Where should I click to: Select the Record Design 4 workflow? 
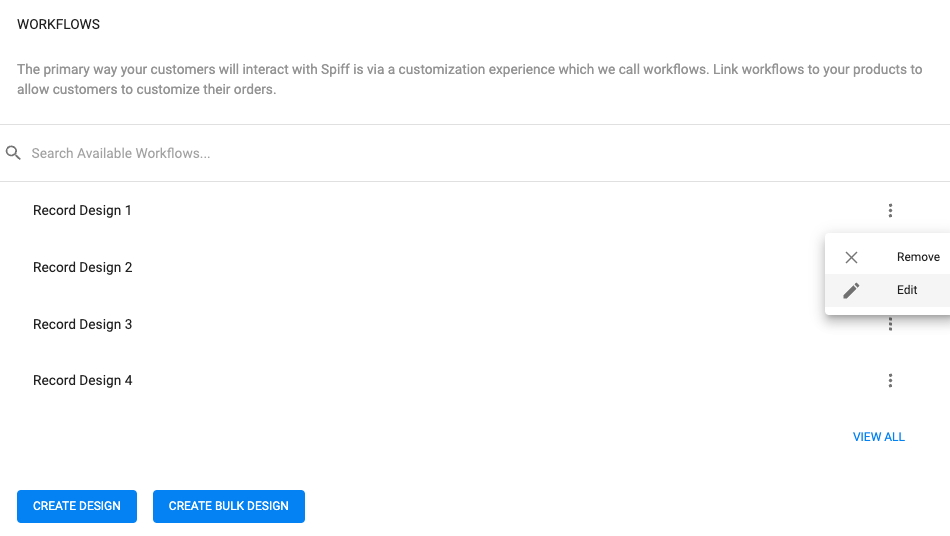82,380
